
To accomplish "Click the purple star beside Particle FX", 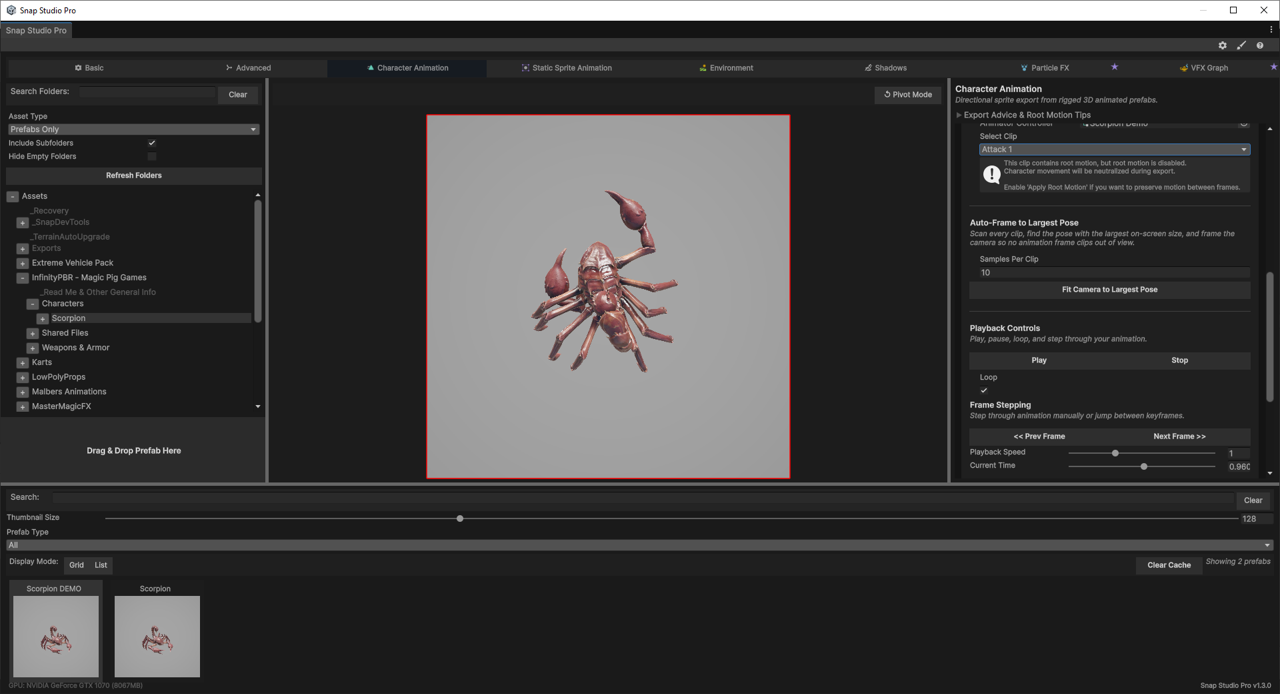I will point(1114,67).
